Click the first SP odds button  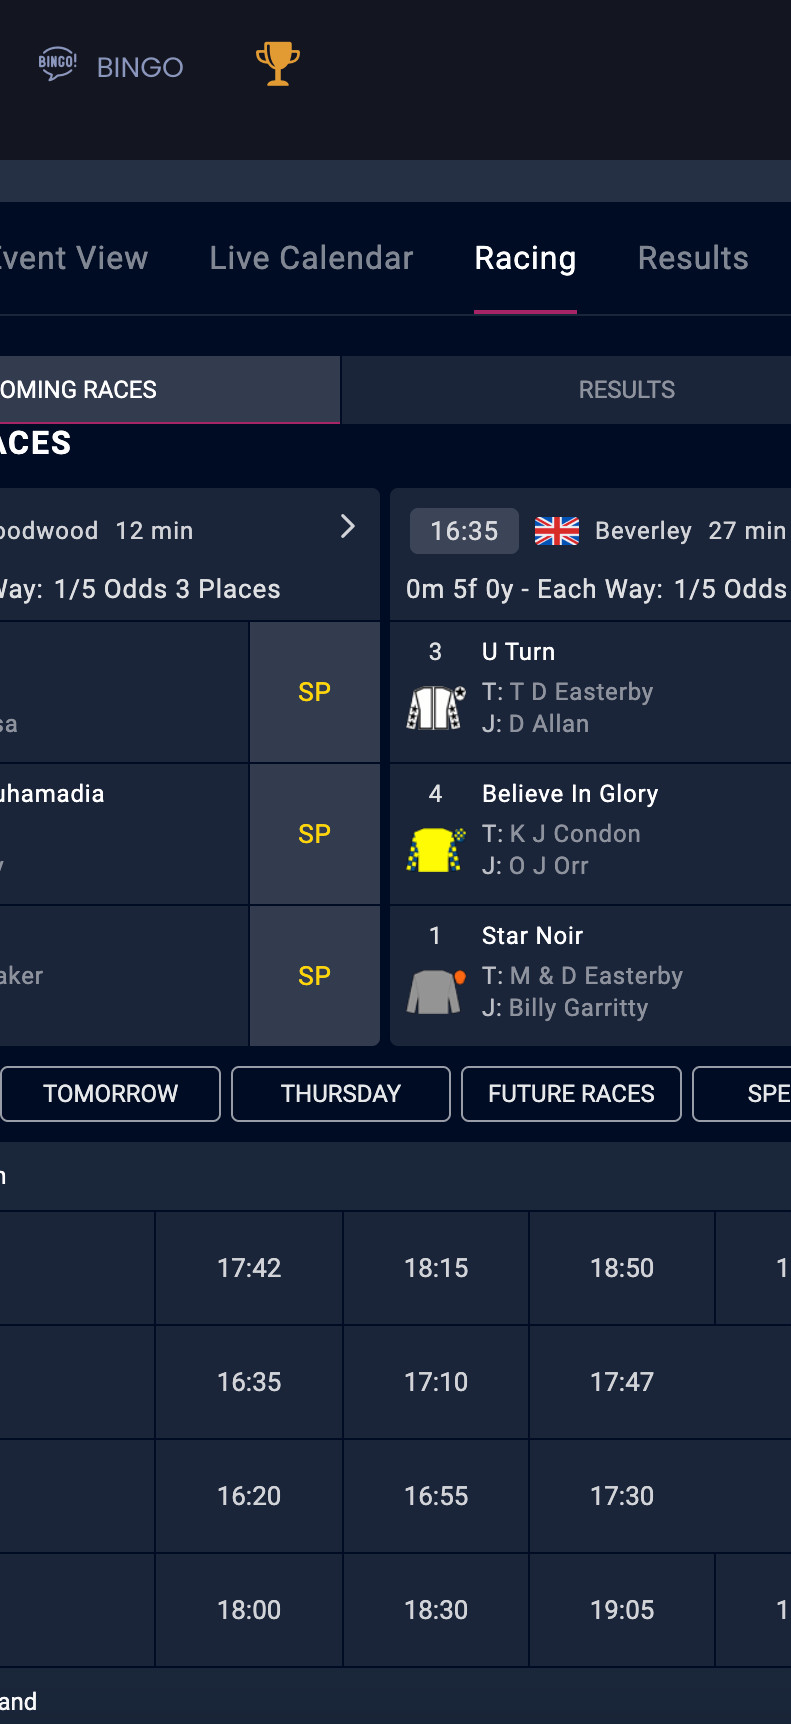[x=314, y=692]
